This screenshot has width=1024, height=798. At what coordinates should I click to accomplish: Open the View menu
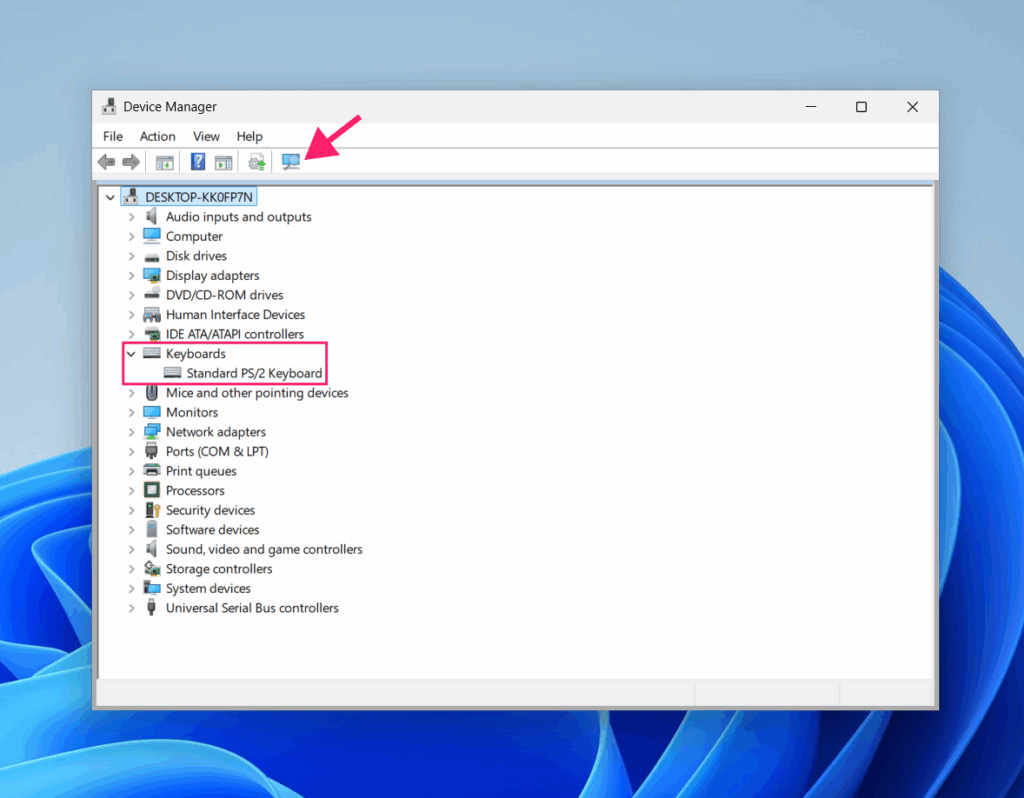click(x=206, y=136)
